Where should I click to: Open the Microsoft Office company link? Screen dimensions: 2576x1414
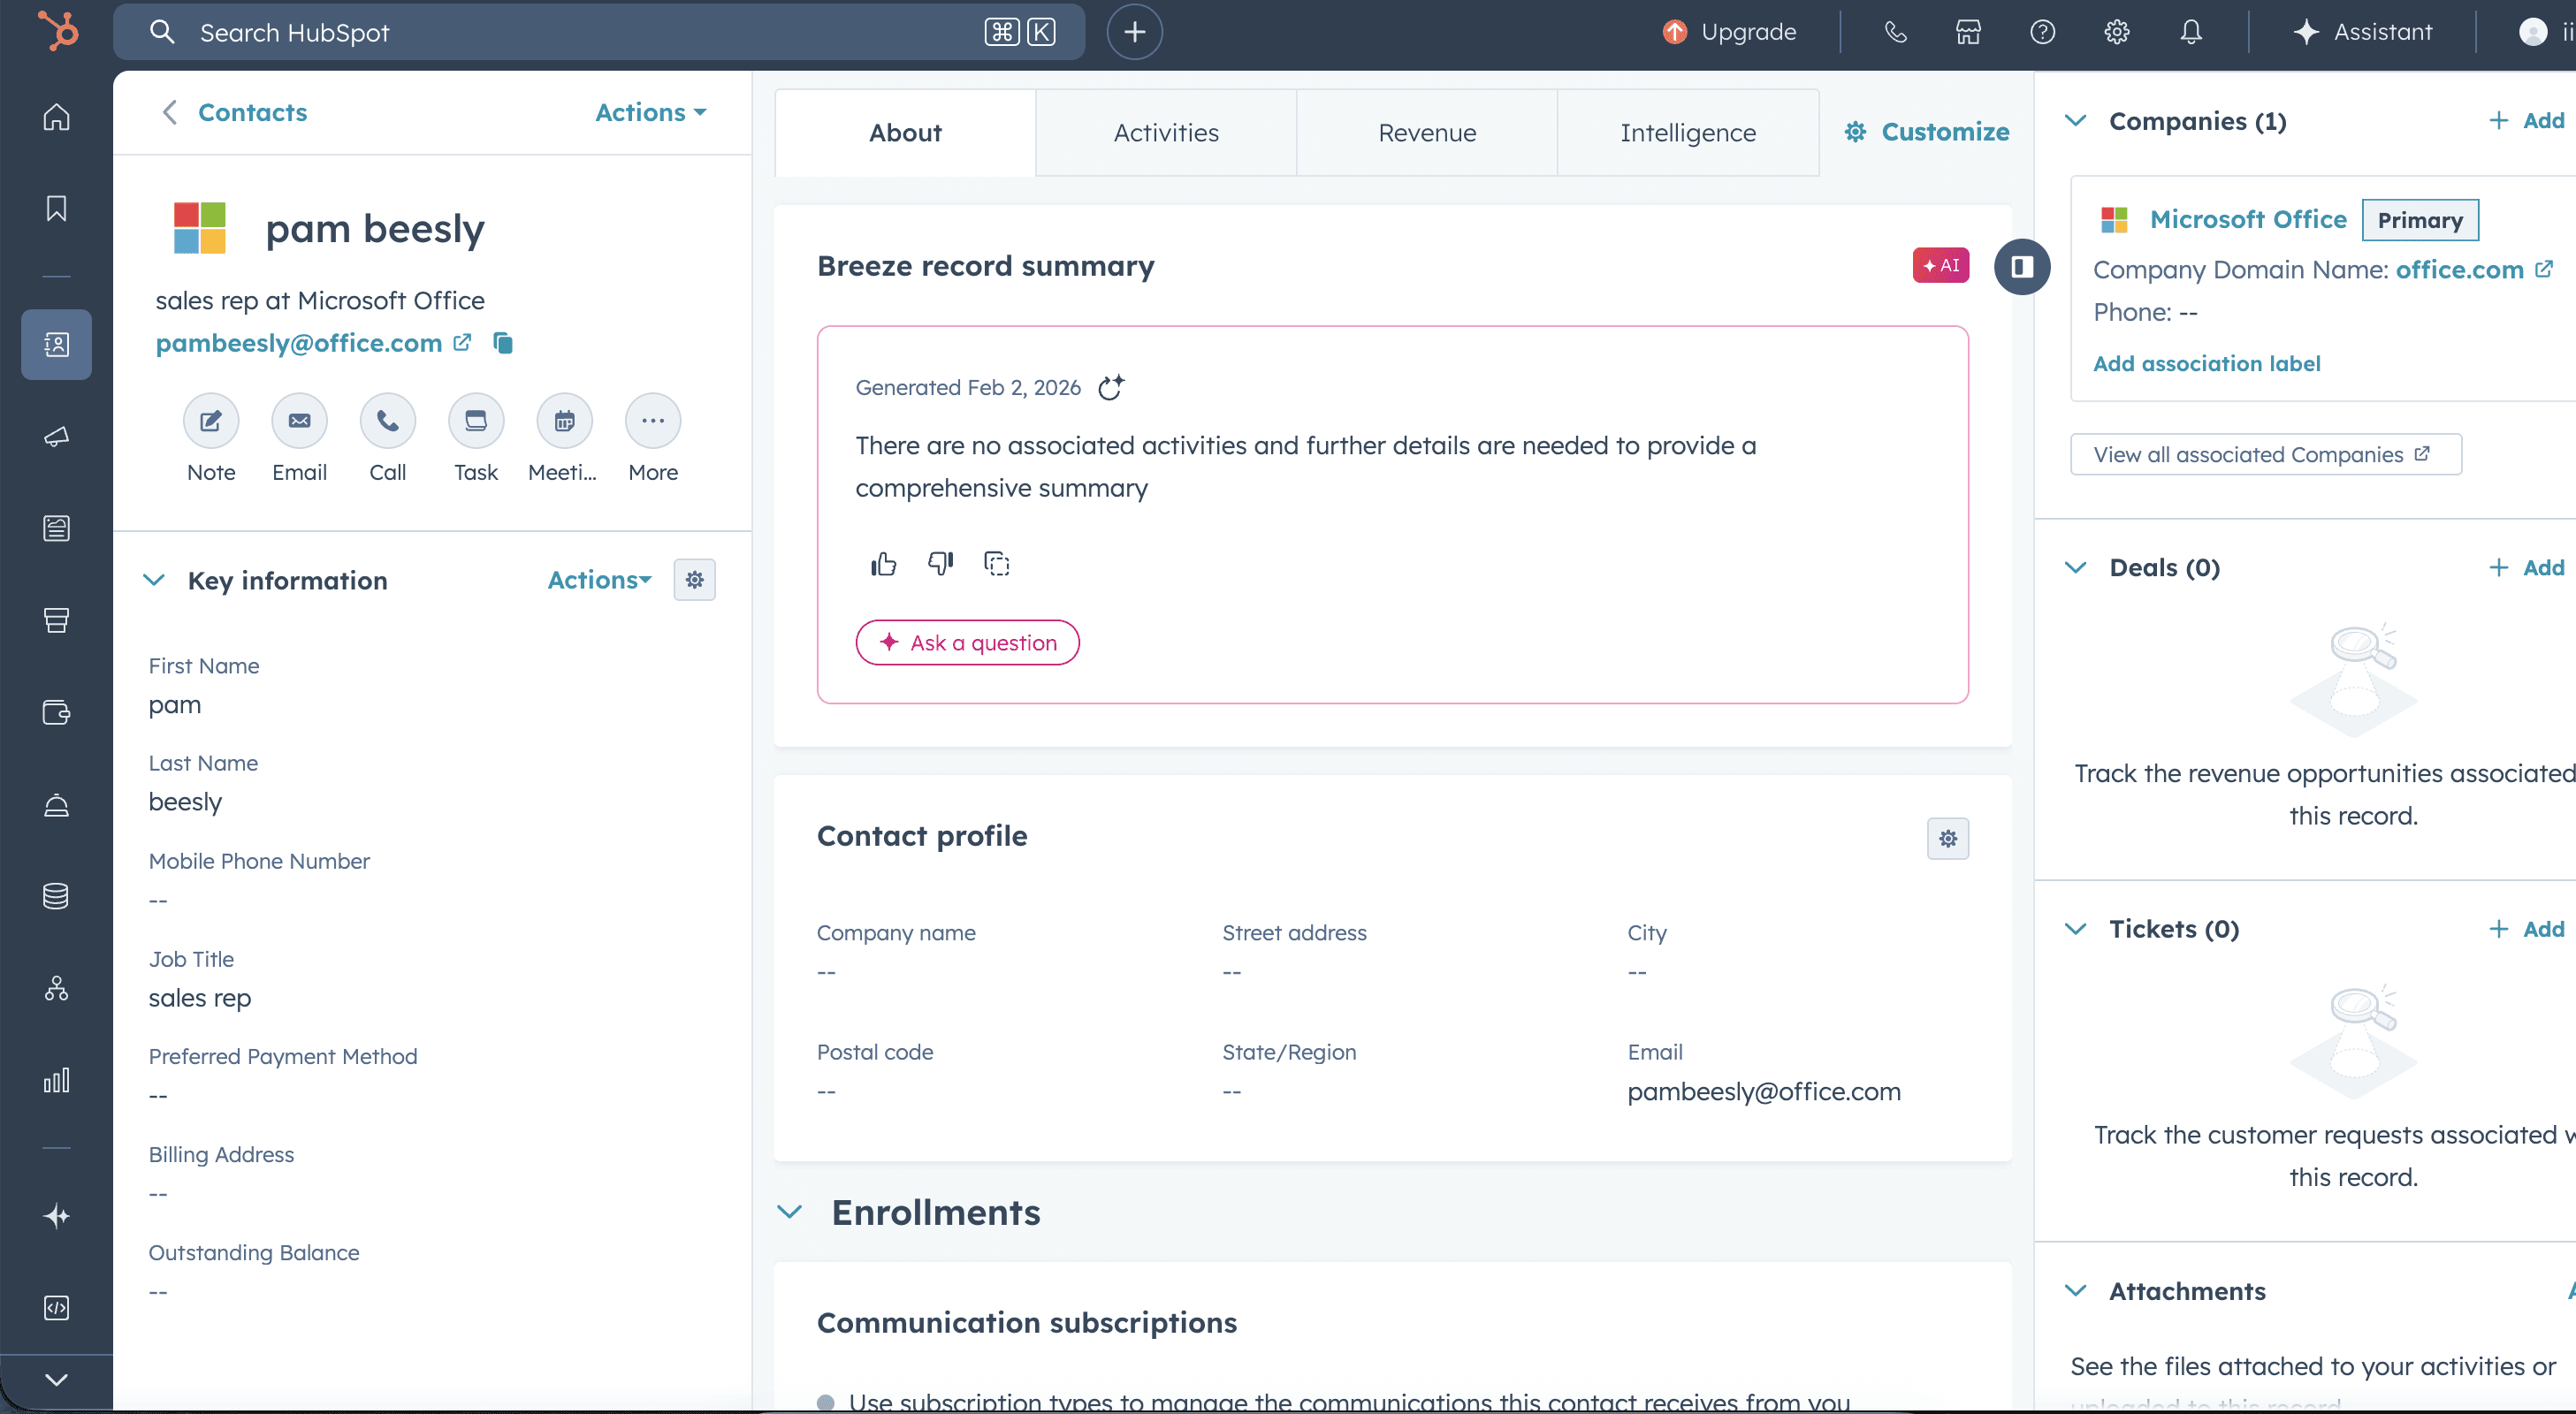tap(2247, 220)
